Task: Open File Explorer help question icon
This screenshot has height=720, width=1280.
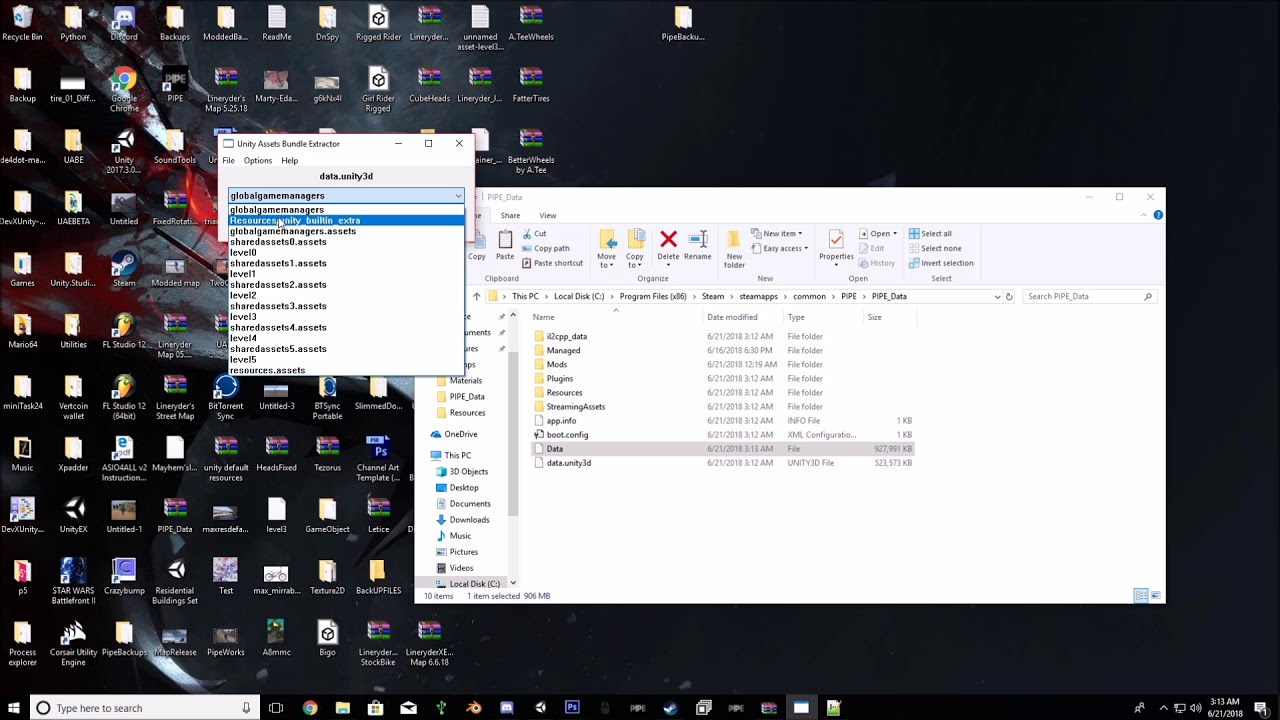Action: click(x=1158, y=215)
